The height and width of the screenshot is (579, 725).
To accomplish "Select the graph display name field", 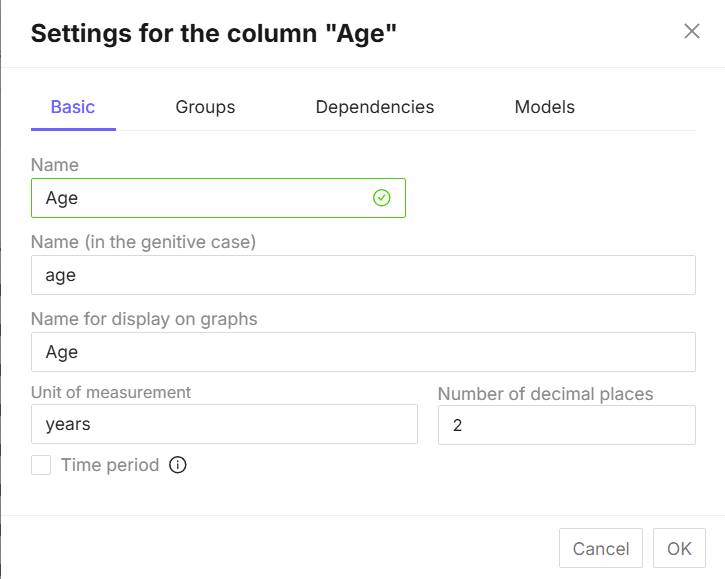I will tap(363, 352).
